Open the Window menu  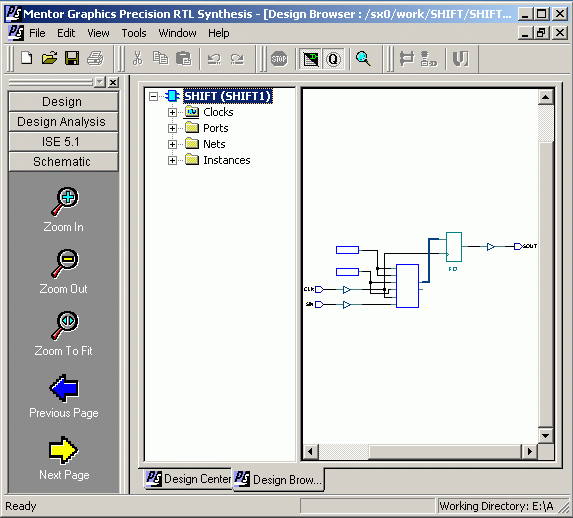pyautogui.click(x=178, y=33)
